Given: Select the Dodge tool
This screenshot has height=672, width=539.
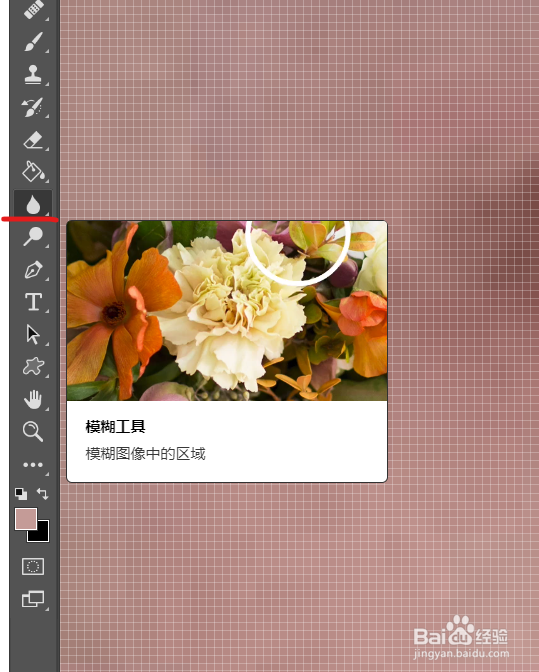Looking at the screenshot, I should pyautogui.click(x=33, y=237).
